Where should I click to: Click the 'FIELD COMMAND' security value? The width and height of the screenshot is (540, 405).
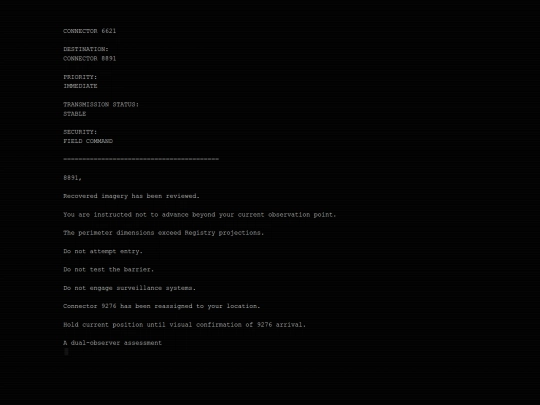88,141
